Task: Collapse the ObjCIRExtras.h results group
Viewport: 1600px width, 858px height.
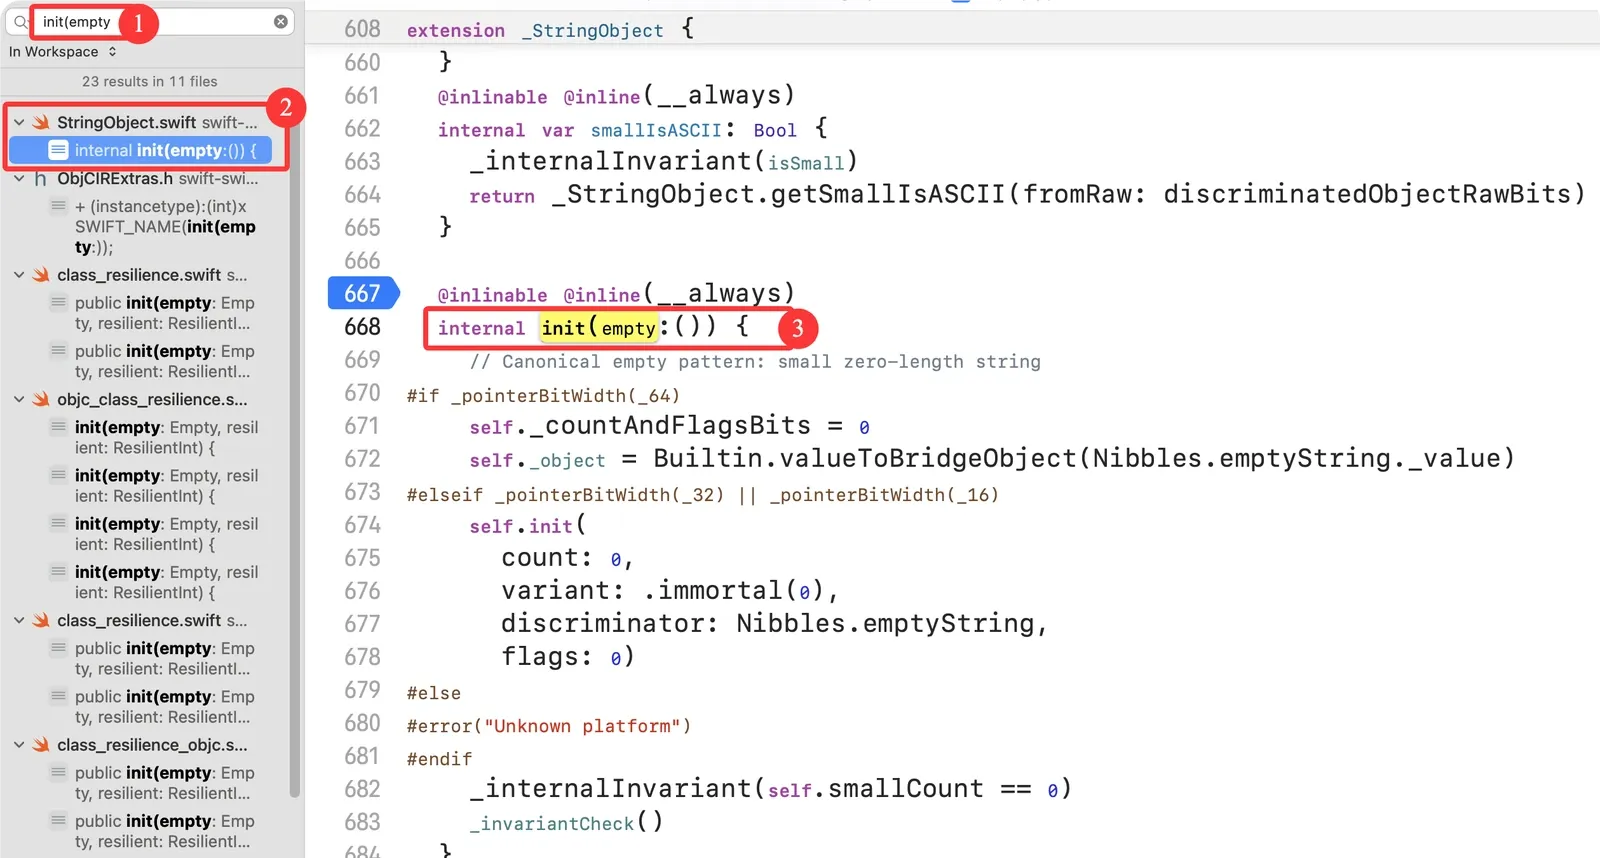Action: click(19, 179)
